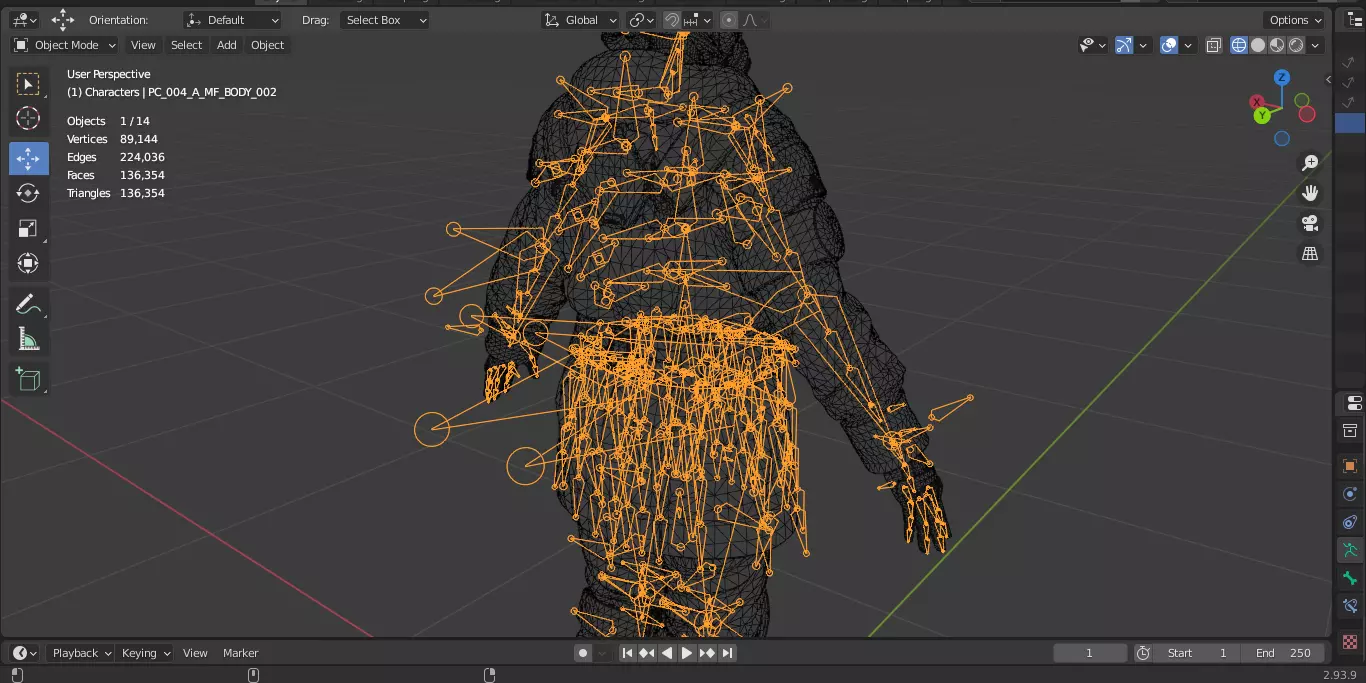Viewport: 1366px width, 683px height.
Task: Open Object Data armature properties tab
Action: pos(1350,550)
